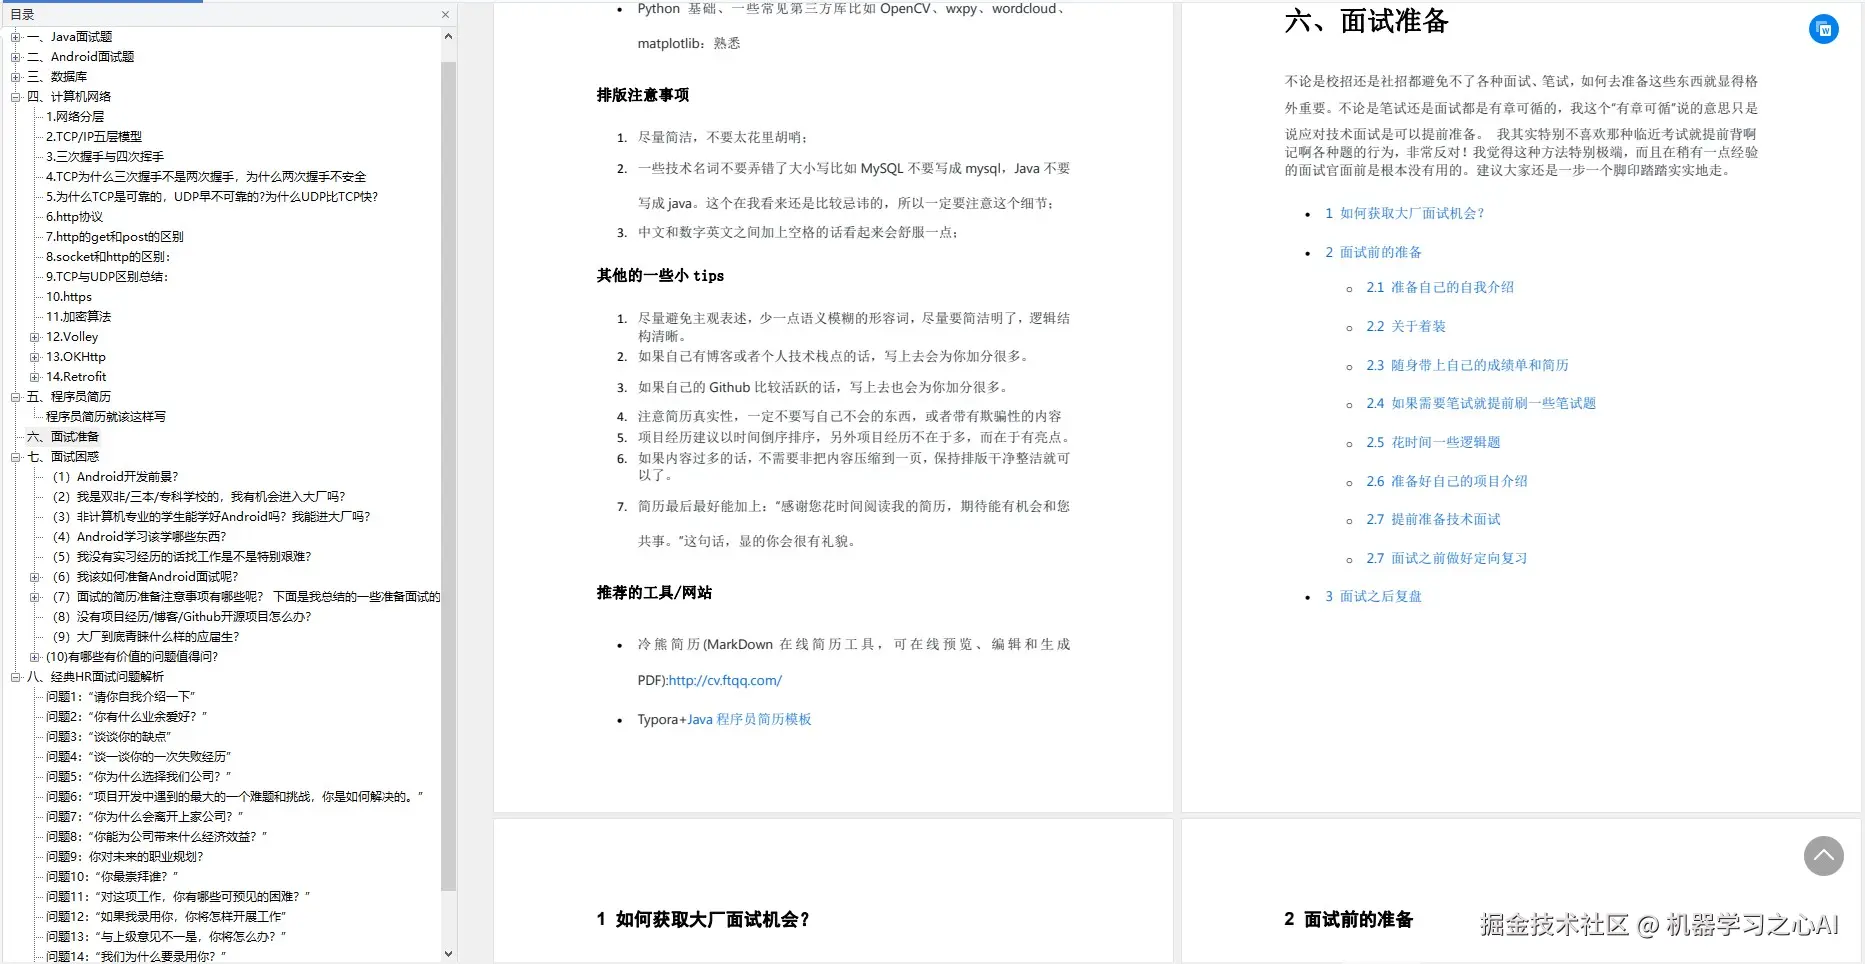Select the "问题1：请你自我介绍一下" entry

click(x=120, y=696)
